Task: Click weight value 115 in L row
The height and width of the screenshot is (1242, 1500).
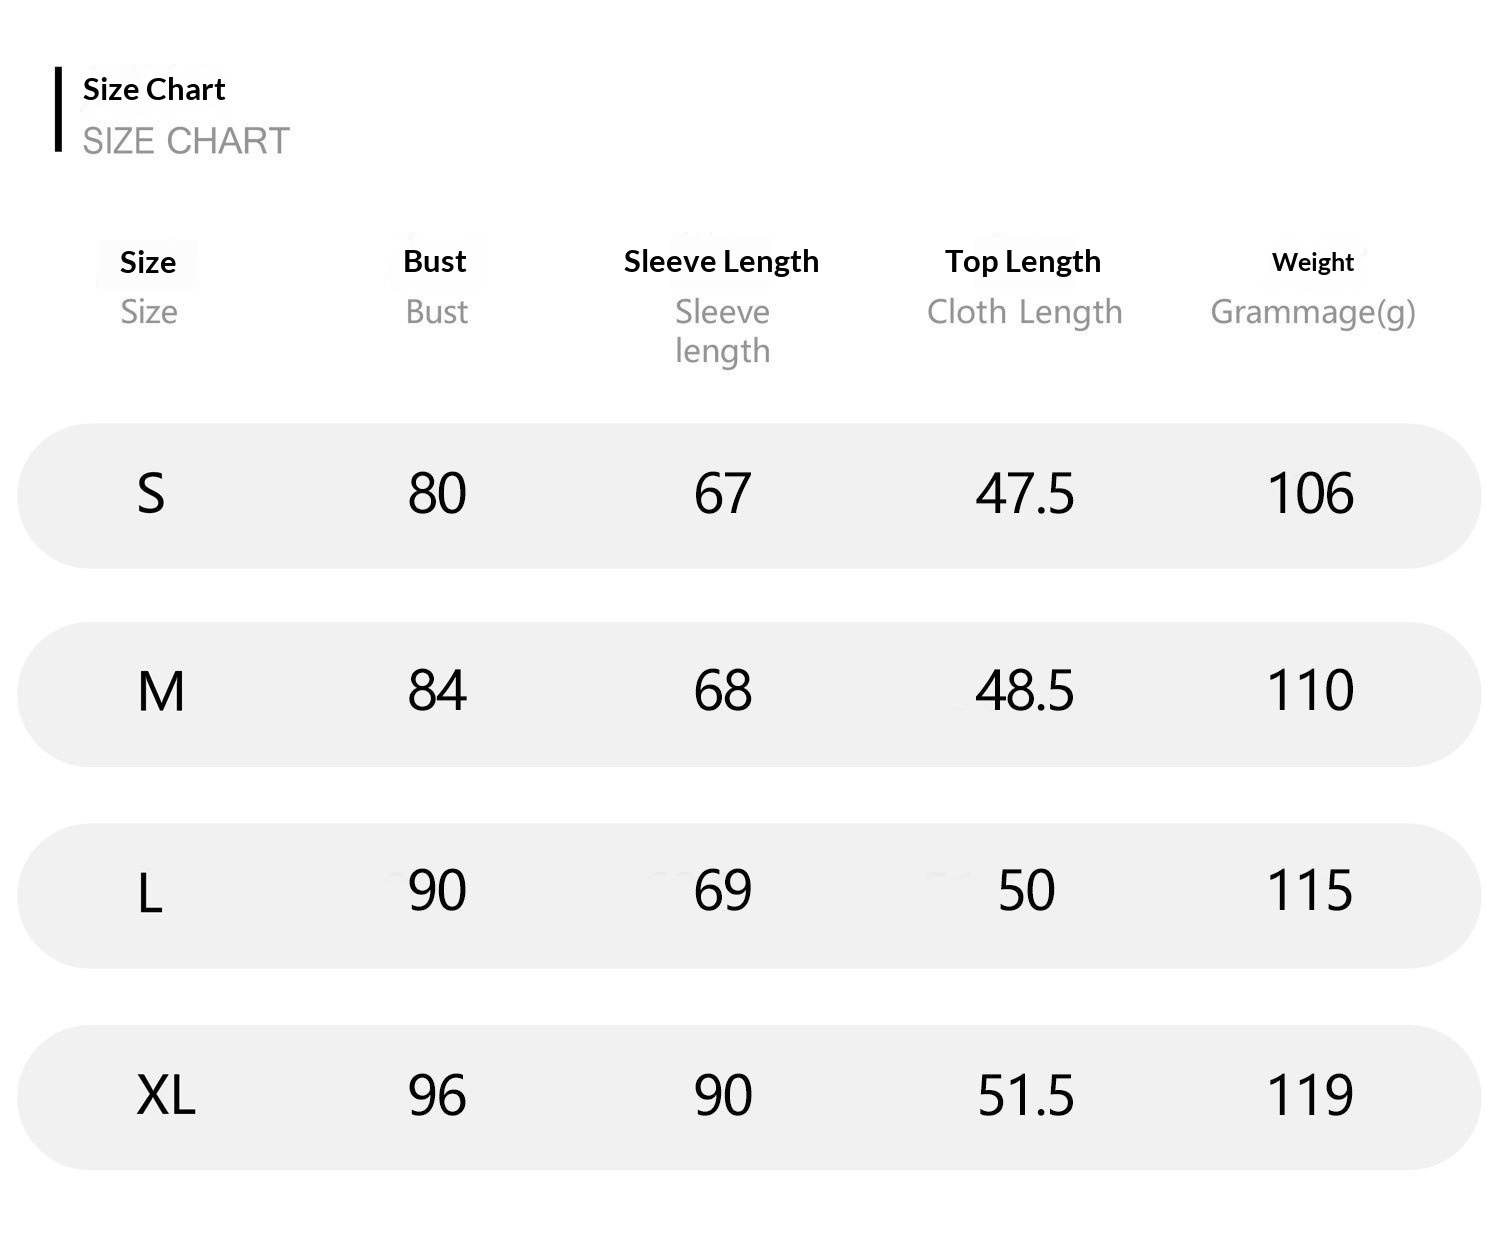Action: point(1310,890)
